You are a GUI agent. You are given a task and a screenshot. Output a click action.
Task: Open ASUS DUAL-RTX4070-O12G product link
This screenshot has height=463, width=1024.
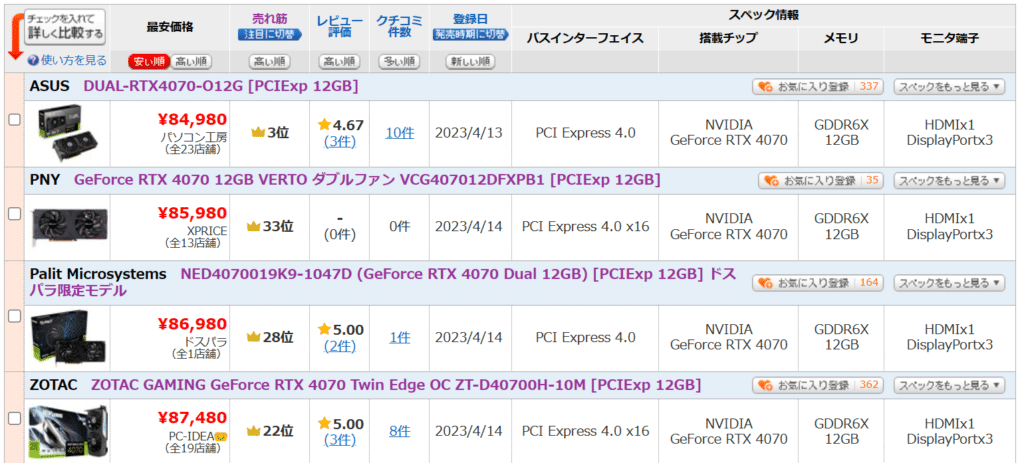click(x=221, y=86)
